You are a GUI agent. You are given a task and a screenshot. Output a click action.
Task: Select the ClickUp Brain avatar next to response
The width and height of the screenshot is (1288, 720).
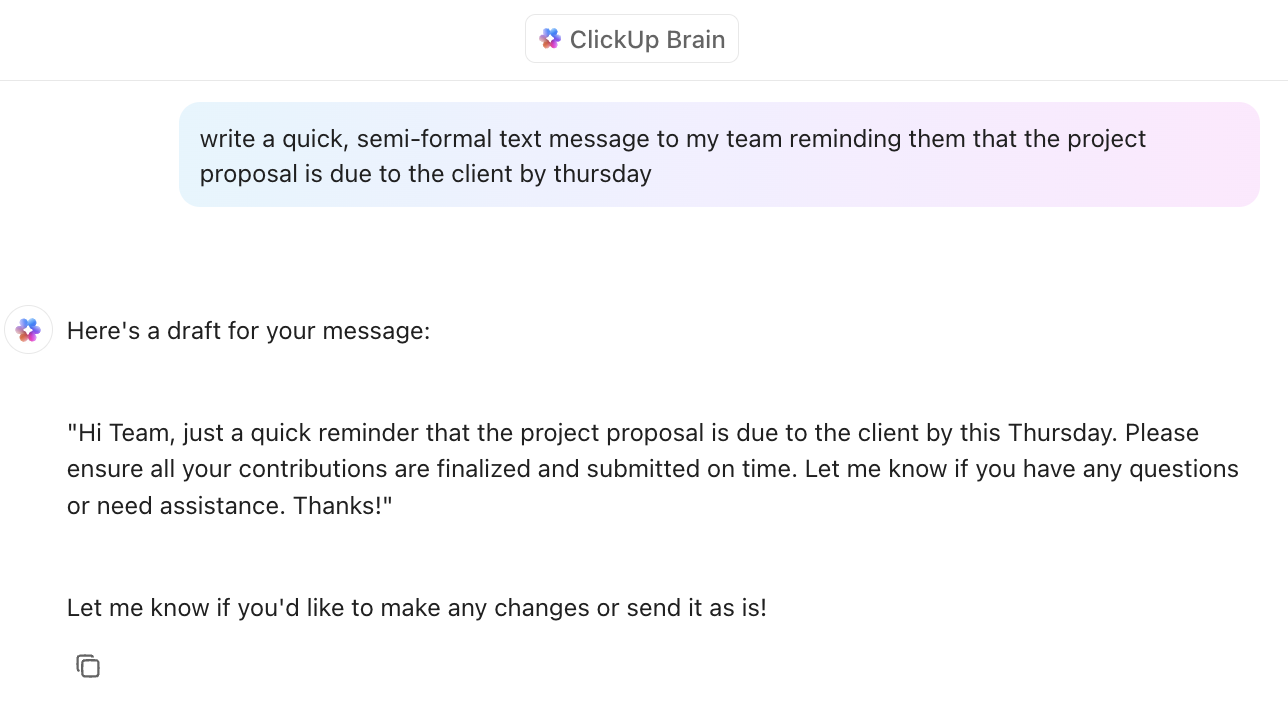pos(28,329)
